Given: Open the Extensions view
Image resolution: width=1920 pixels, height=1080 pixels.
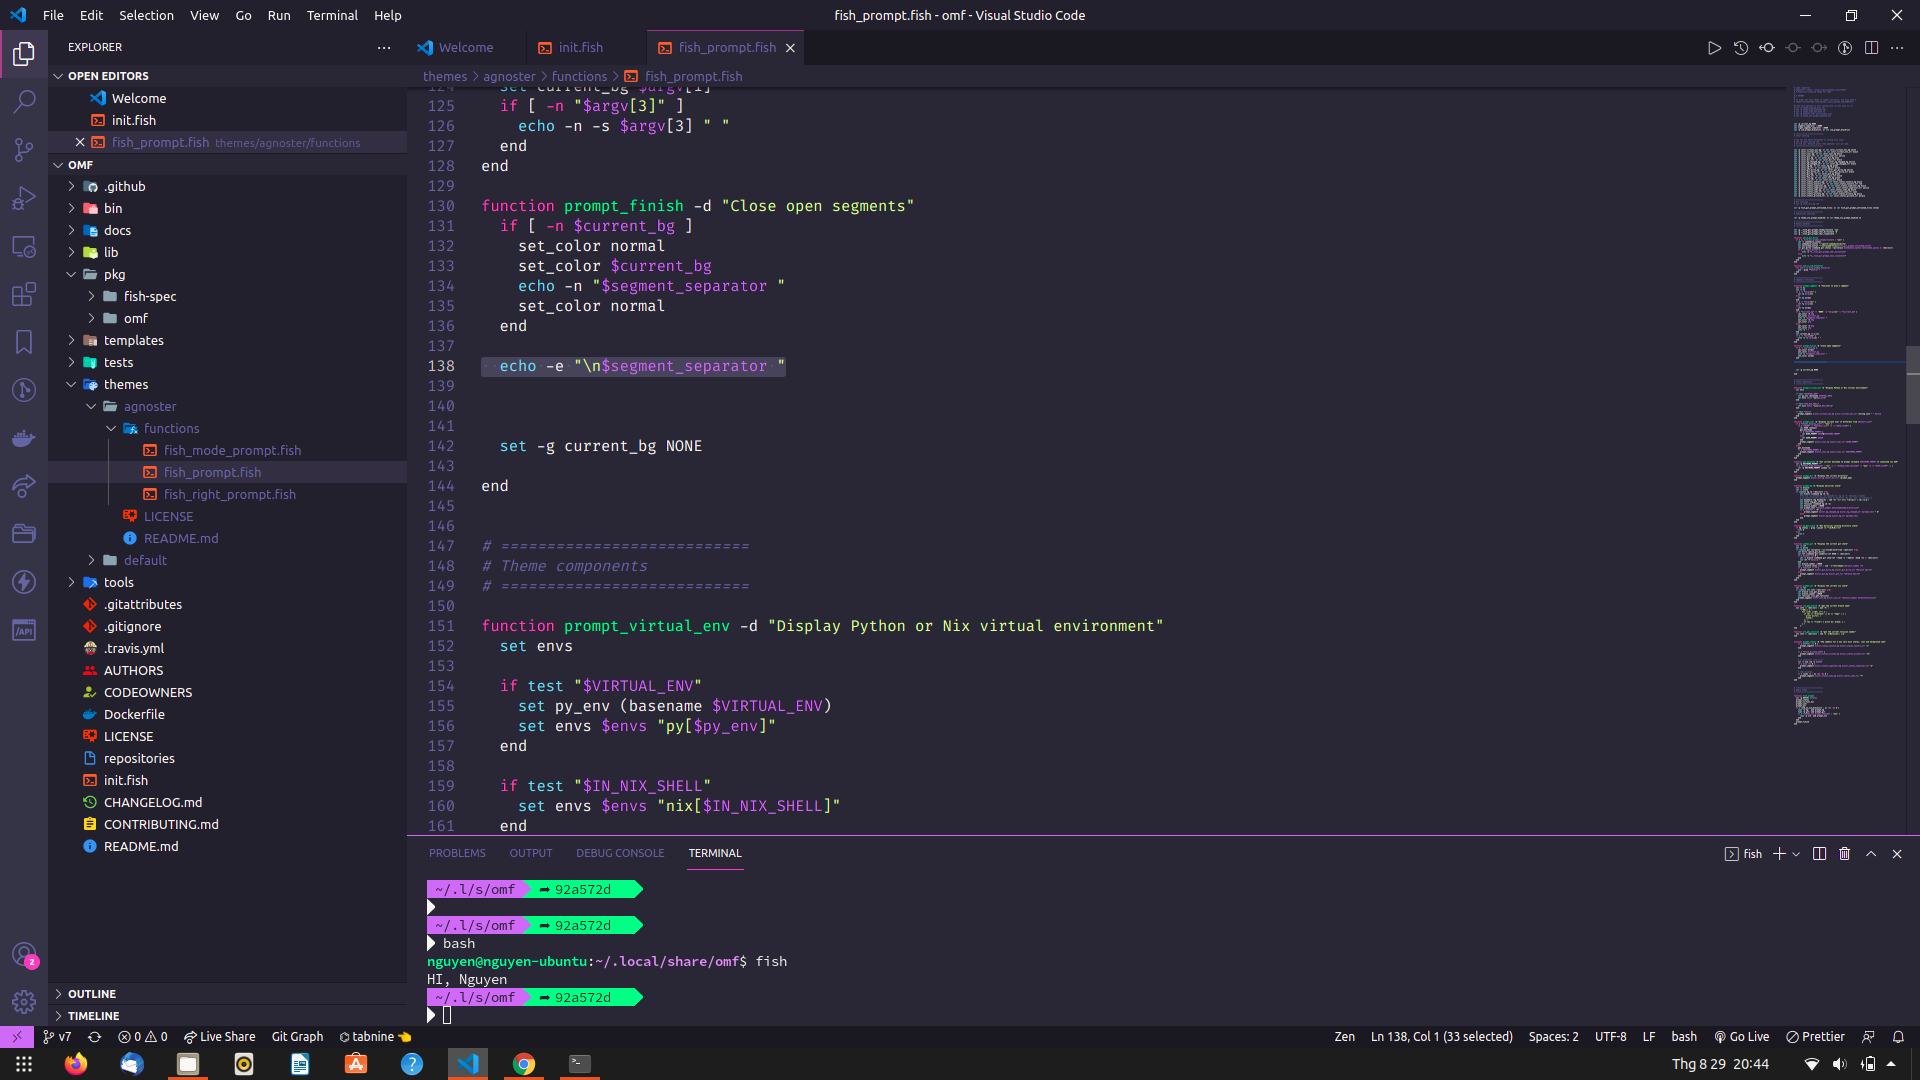Looking at the screenshot, I should click(x=24, y=294).
